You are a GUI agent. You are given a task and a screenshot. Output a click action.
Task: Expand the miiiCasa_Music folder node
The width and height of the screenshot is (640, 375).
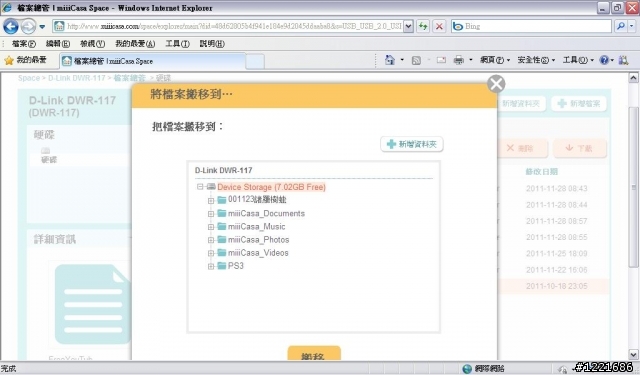pos(211,227)
